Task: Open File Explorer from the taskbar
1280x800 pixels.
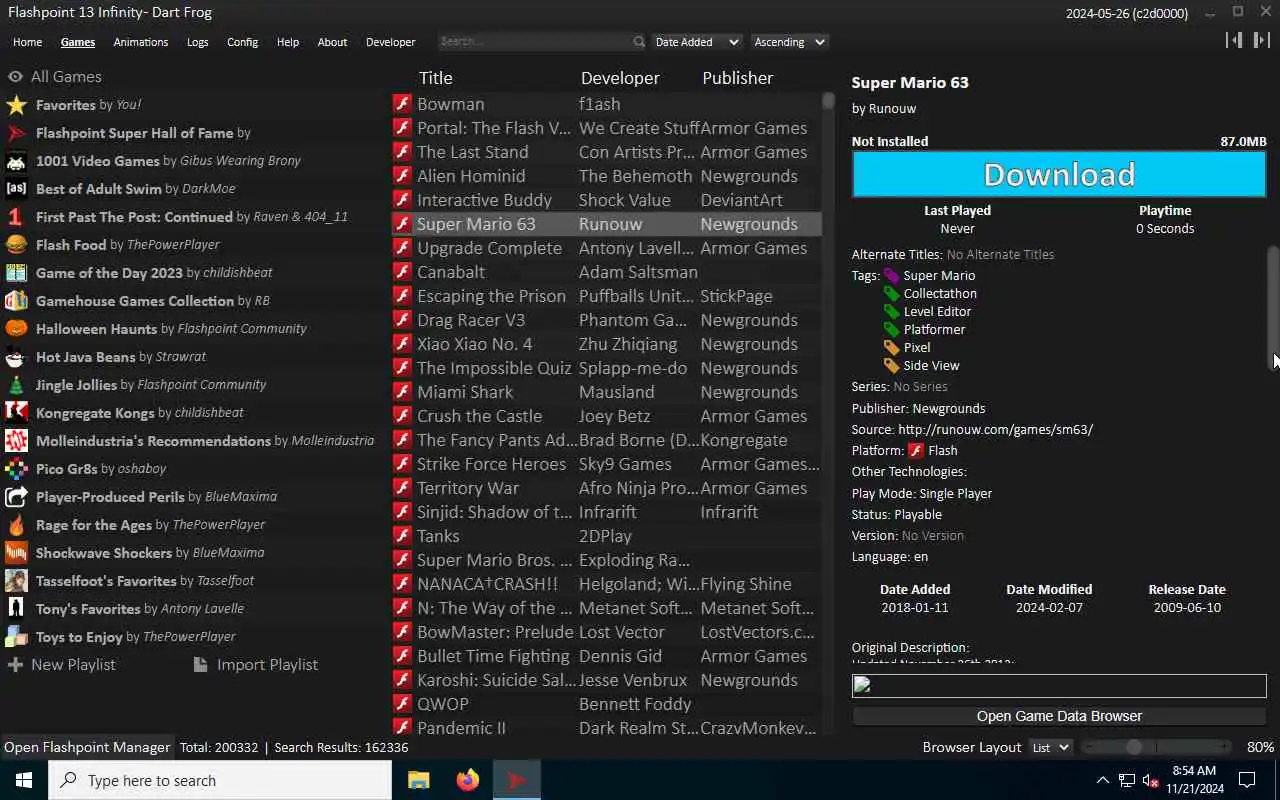Action: (x=418, y=780)
